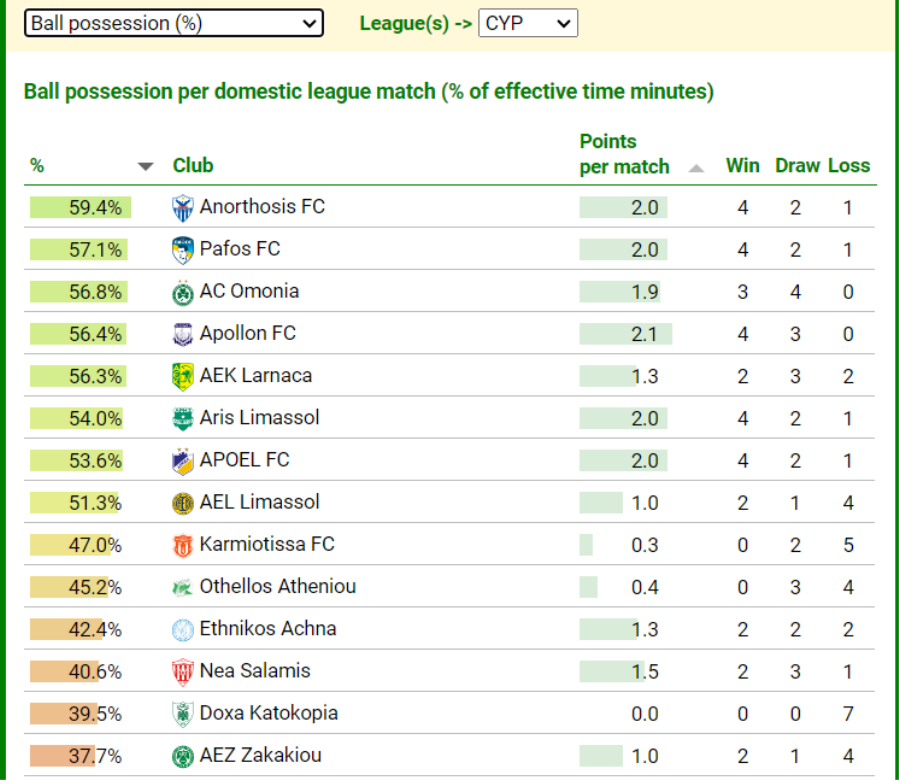
Task: Click Anorthosis FC's 59.4% possession bar
Action: 80,208
